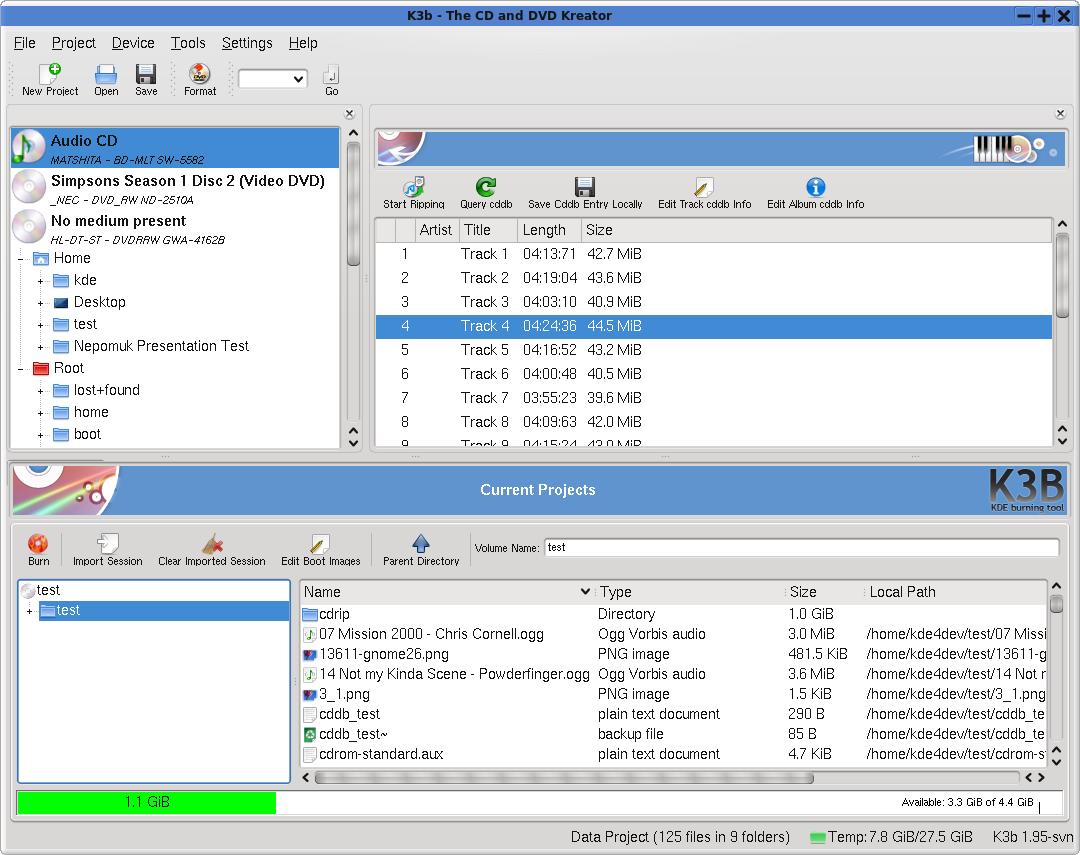The height and width of the screenshot is (855, 1080).
Task: Click the project files scroll-right arrow
Action: pyautogui.click(x=1041, y=778)
